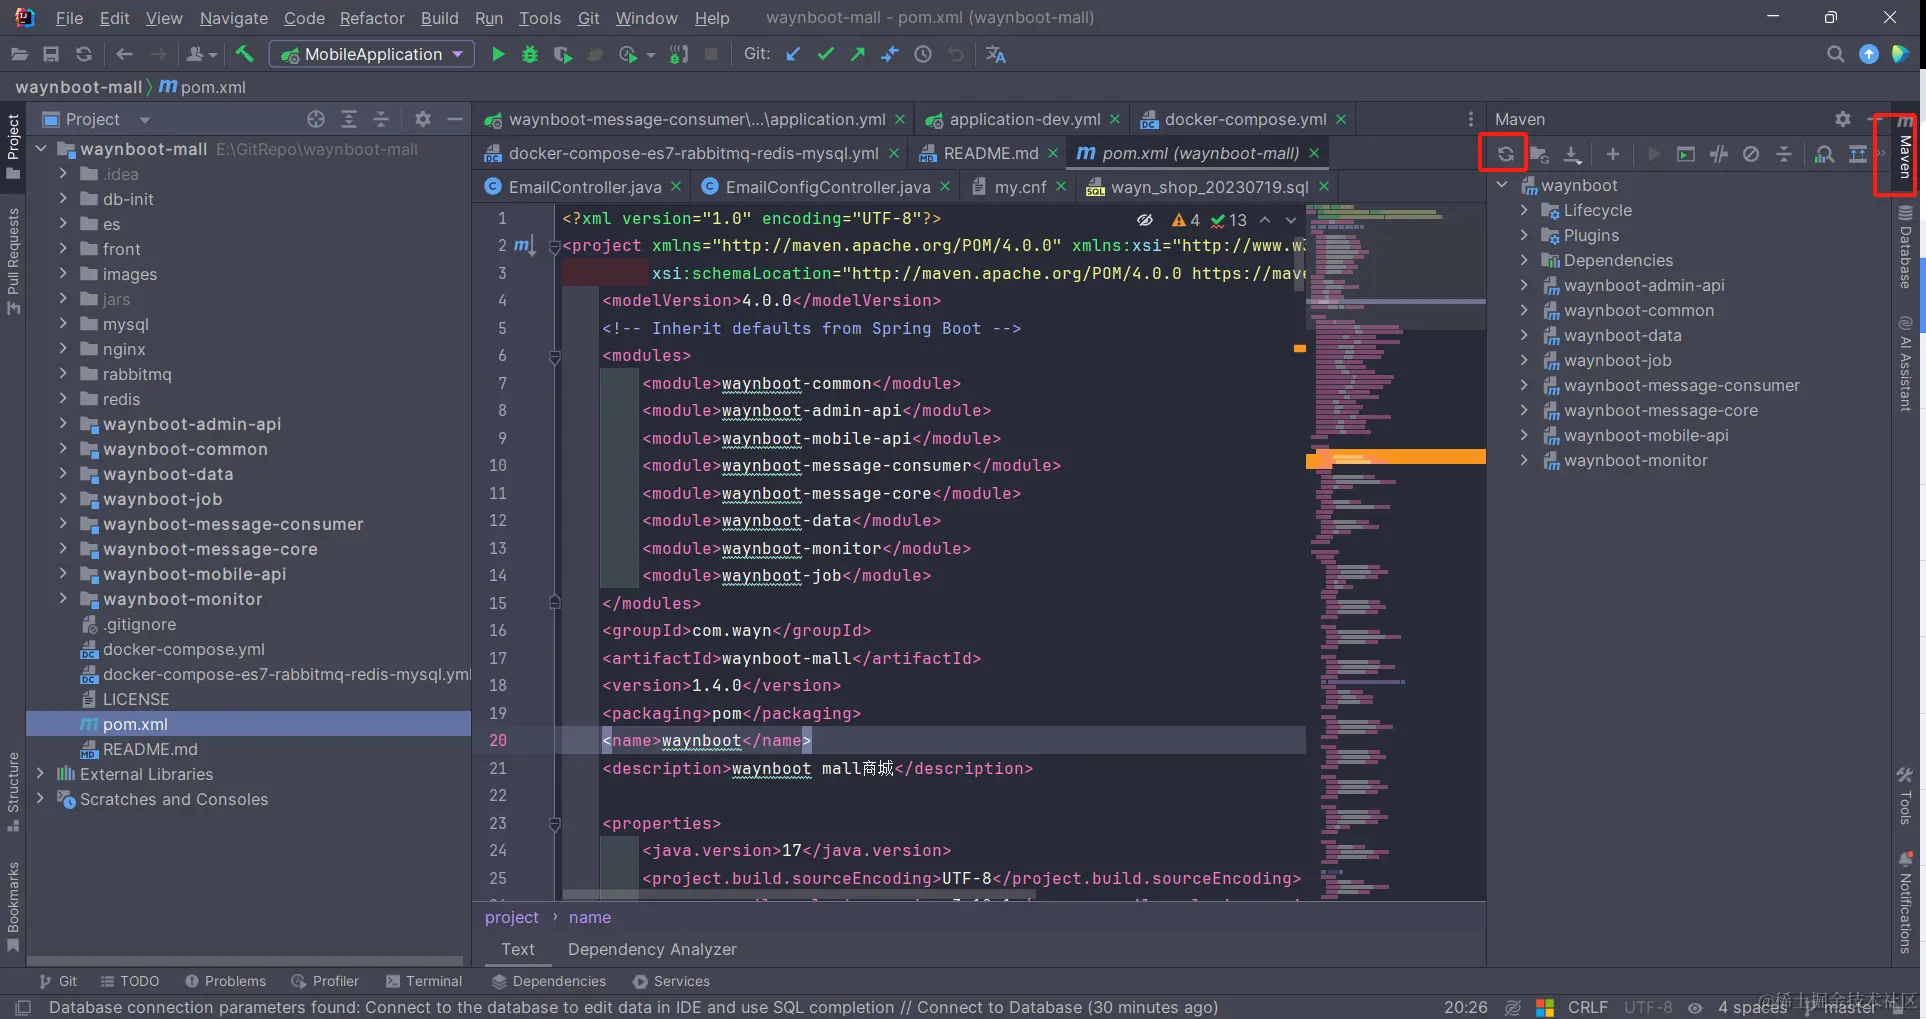Screen dimensions: 1926x1019
Task: Open Maven panel settings gear
Action: pos(1843,119)
